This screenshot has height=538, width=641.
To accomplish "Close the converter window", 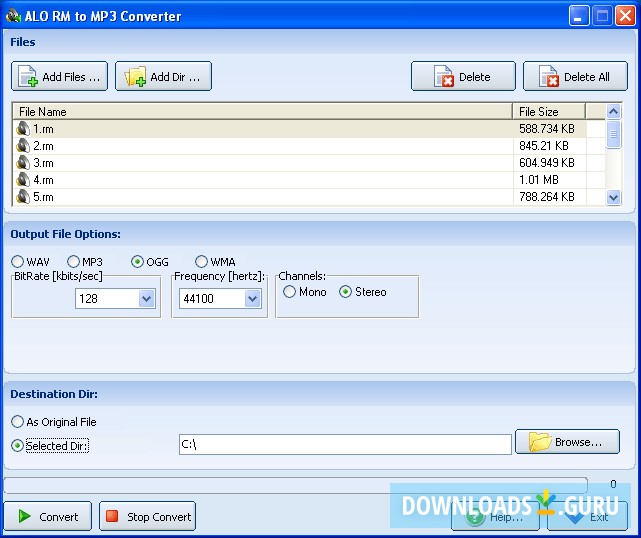I will (625, 16).
